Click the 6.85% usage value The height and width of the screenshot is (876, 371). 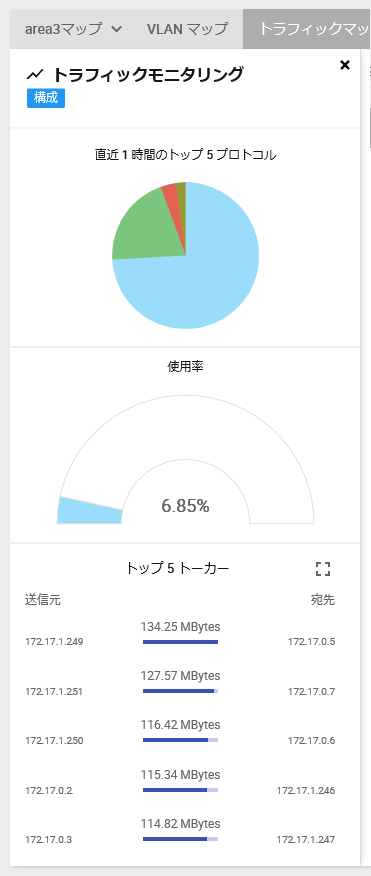pyautogui.click(x=186, y=506)
